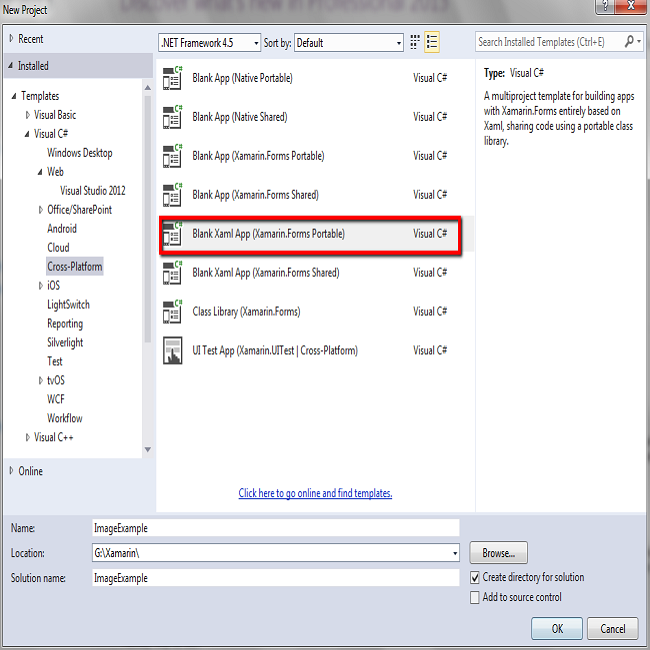The height and width of the screenshot is (650, 650).
Task: Click the Browse... button
Action: pos(498,553)
